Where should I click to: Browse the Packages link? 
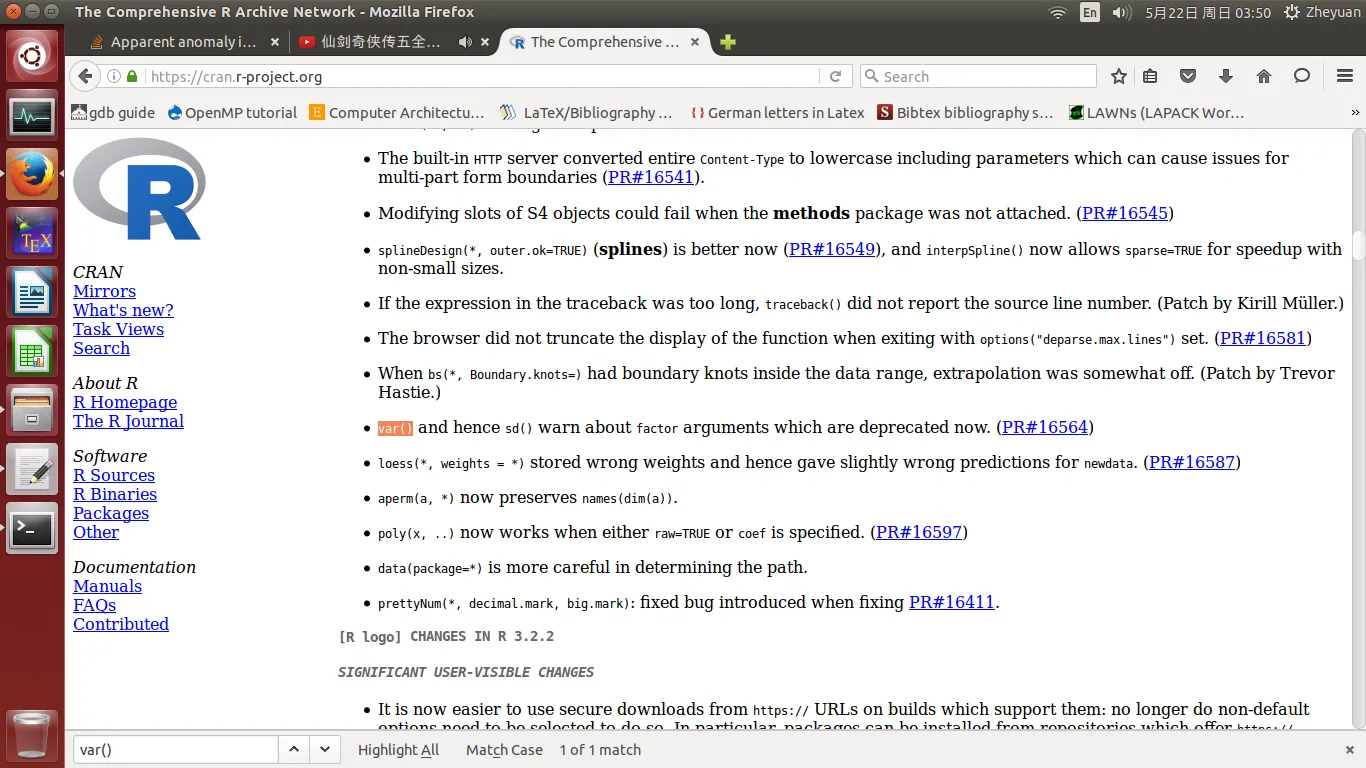tap(111, 513)
